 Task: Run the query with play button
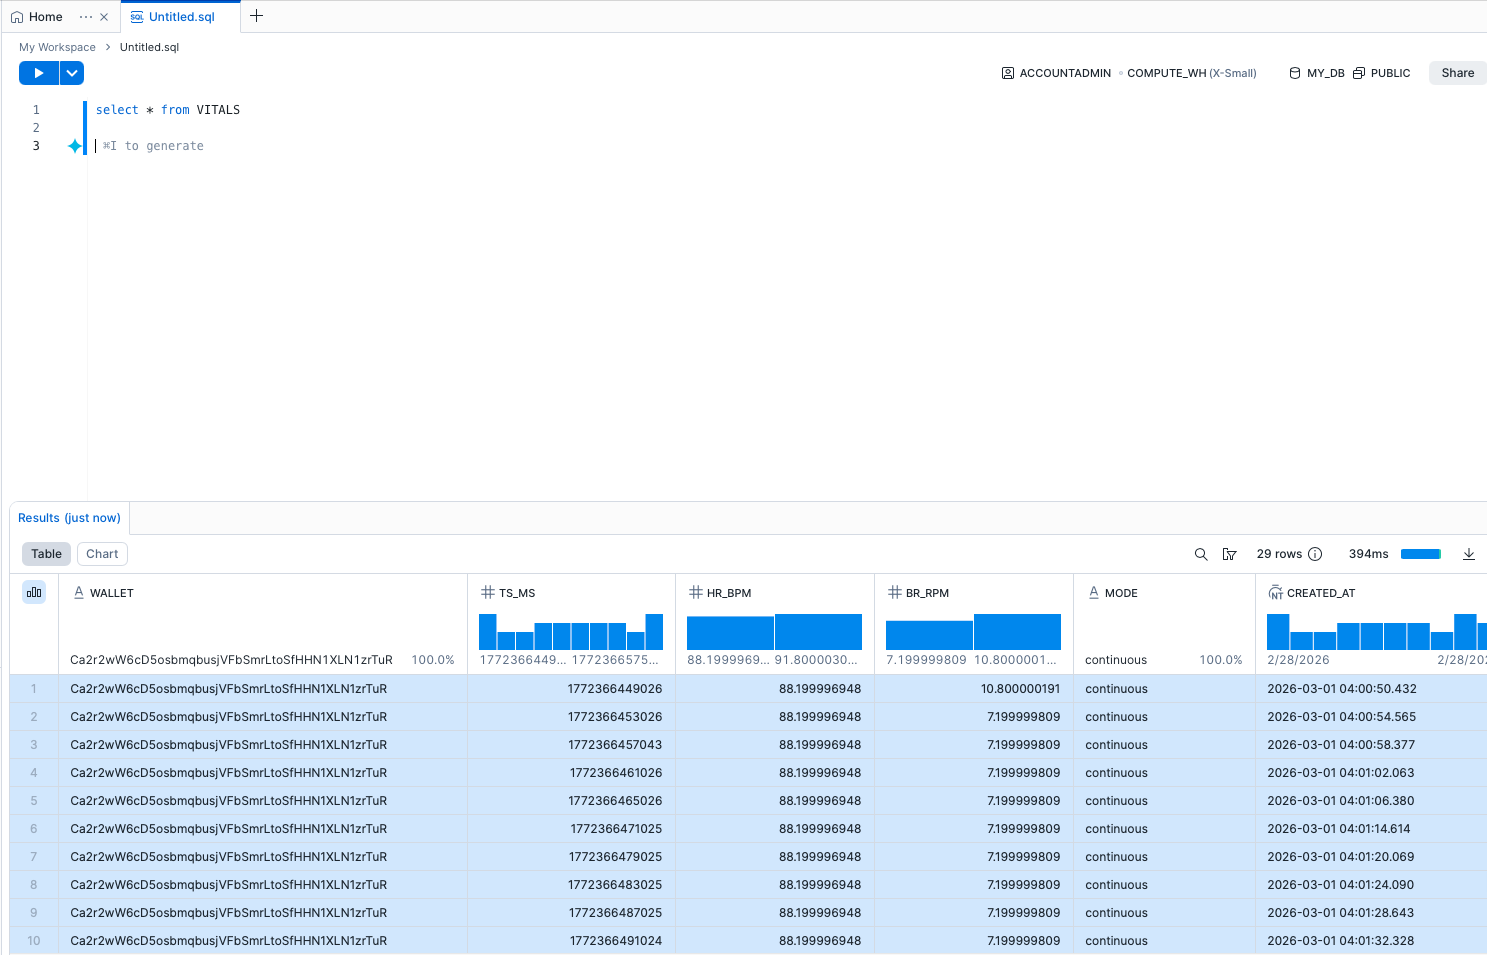39,73
